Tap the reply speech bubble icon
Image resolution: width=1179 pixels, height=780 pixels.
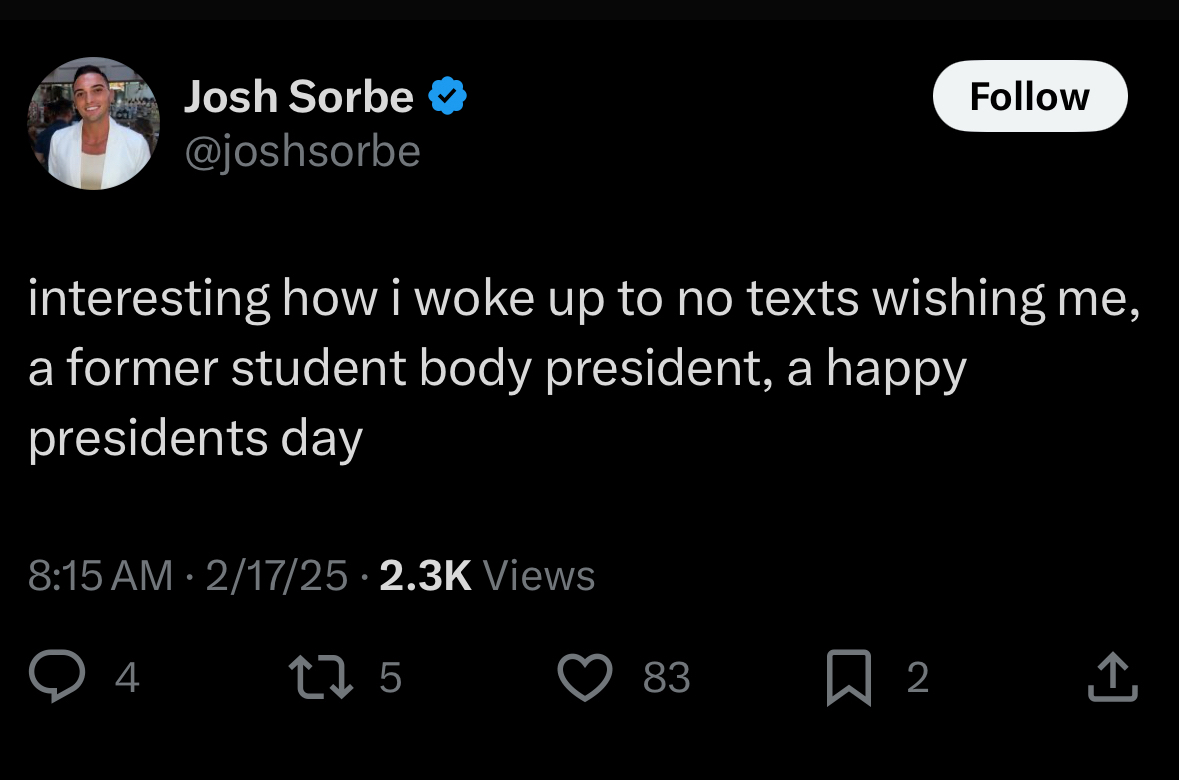tap(58, 677)
